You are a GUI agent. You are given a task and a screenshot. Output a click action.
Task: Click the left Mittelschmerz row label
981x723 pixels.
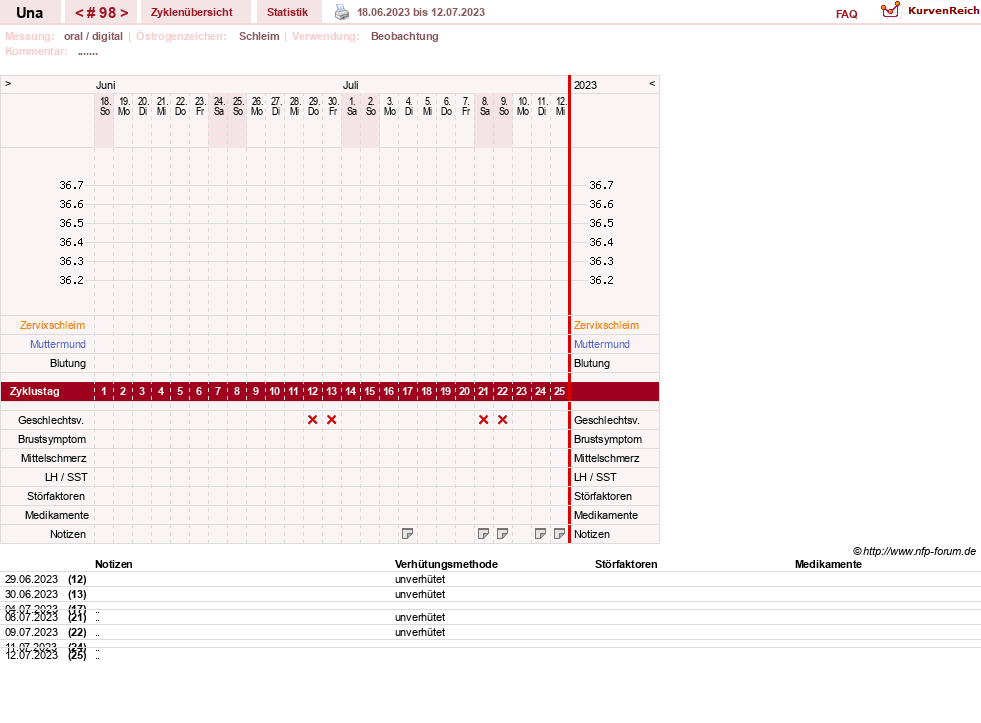click(53, 458)
